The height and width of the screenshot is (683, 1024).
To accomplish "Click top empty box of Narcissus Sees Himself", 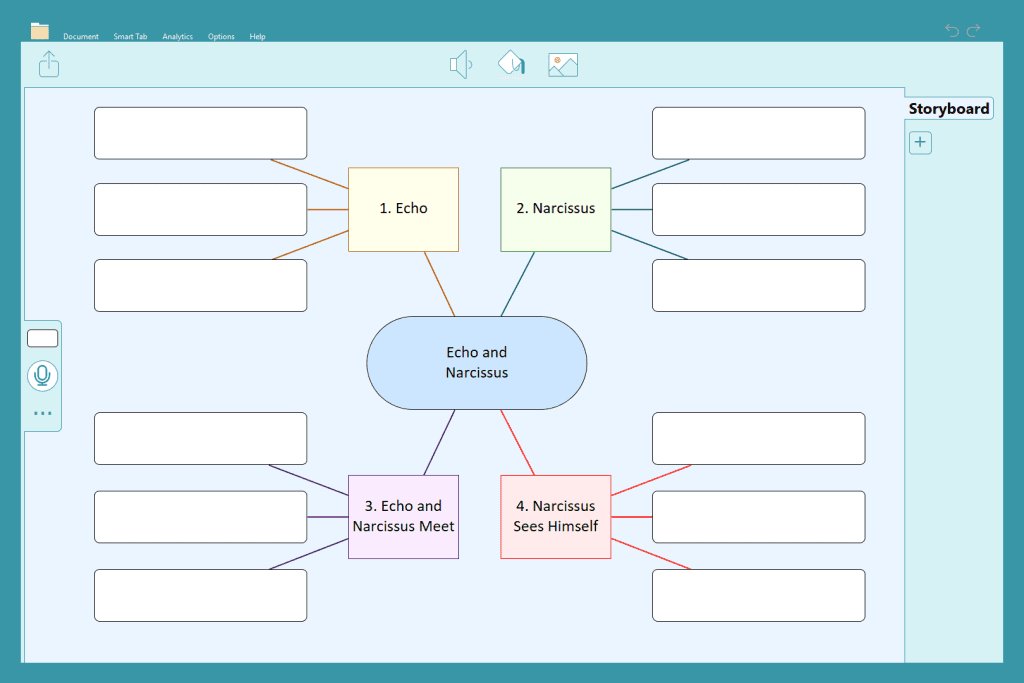I will pos(759,439).
